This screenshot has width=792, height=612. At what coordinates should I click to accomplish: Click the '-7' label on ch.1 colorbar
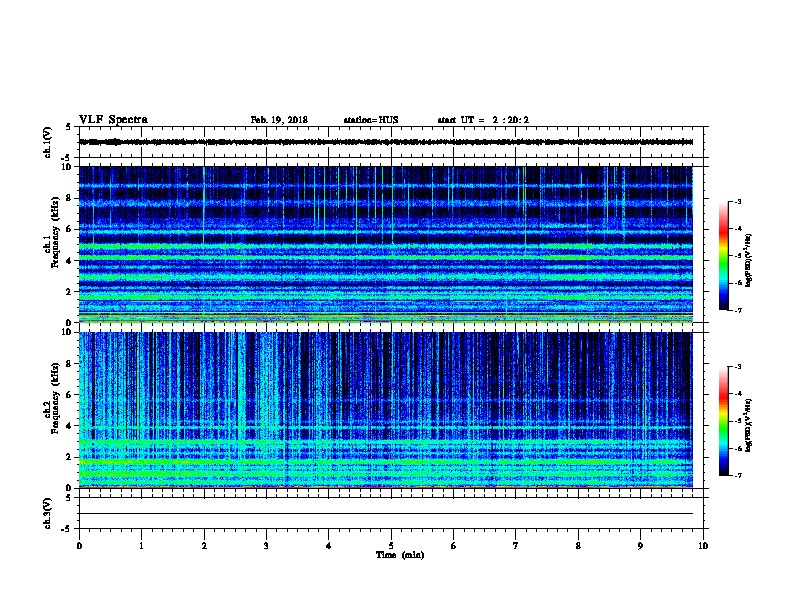pos(738,310)
